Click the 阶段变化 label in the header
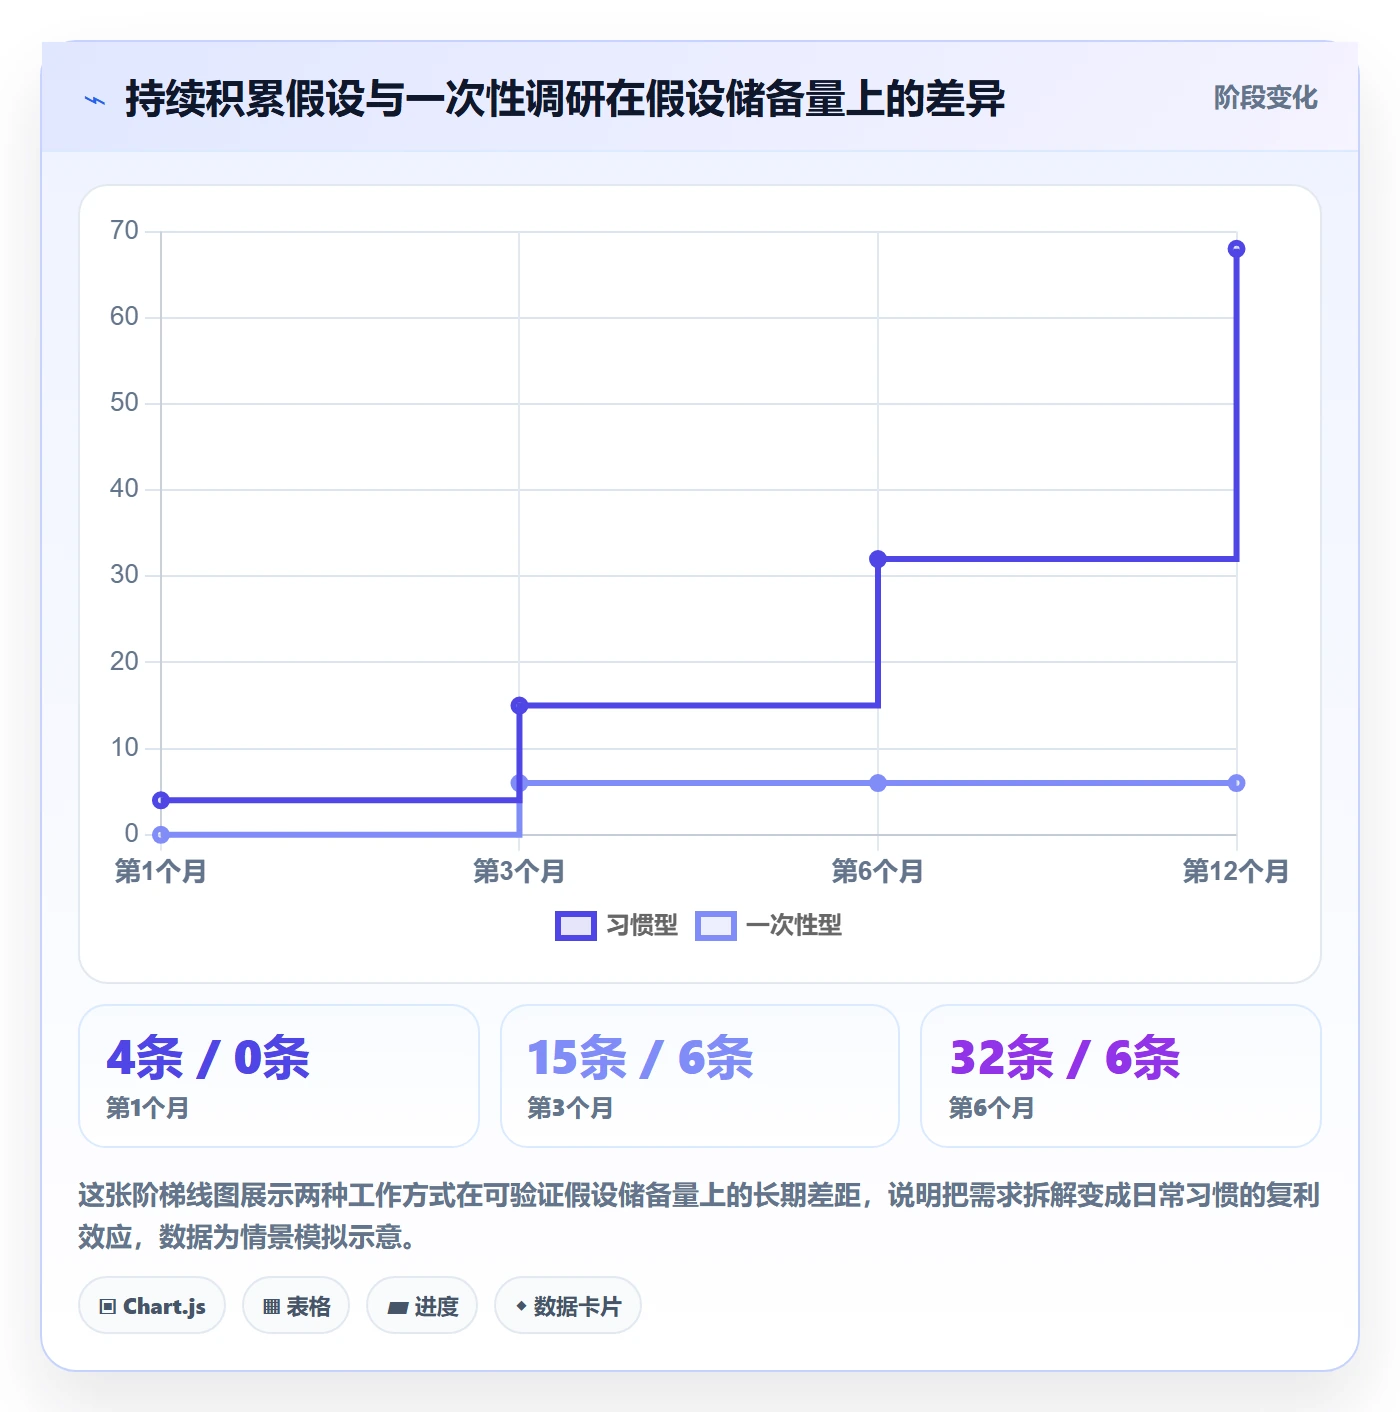The image size is (1400, 1412). [x=1266, y=98]
